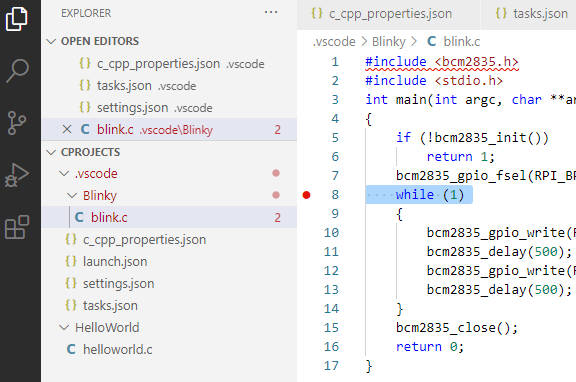Click JSON icon of c_cpp_properties.json in Open Editors
The image size is (576, 382).
85,63
